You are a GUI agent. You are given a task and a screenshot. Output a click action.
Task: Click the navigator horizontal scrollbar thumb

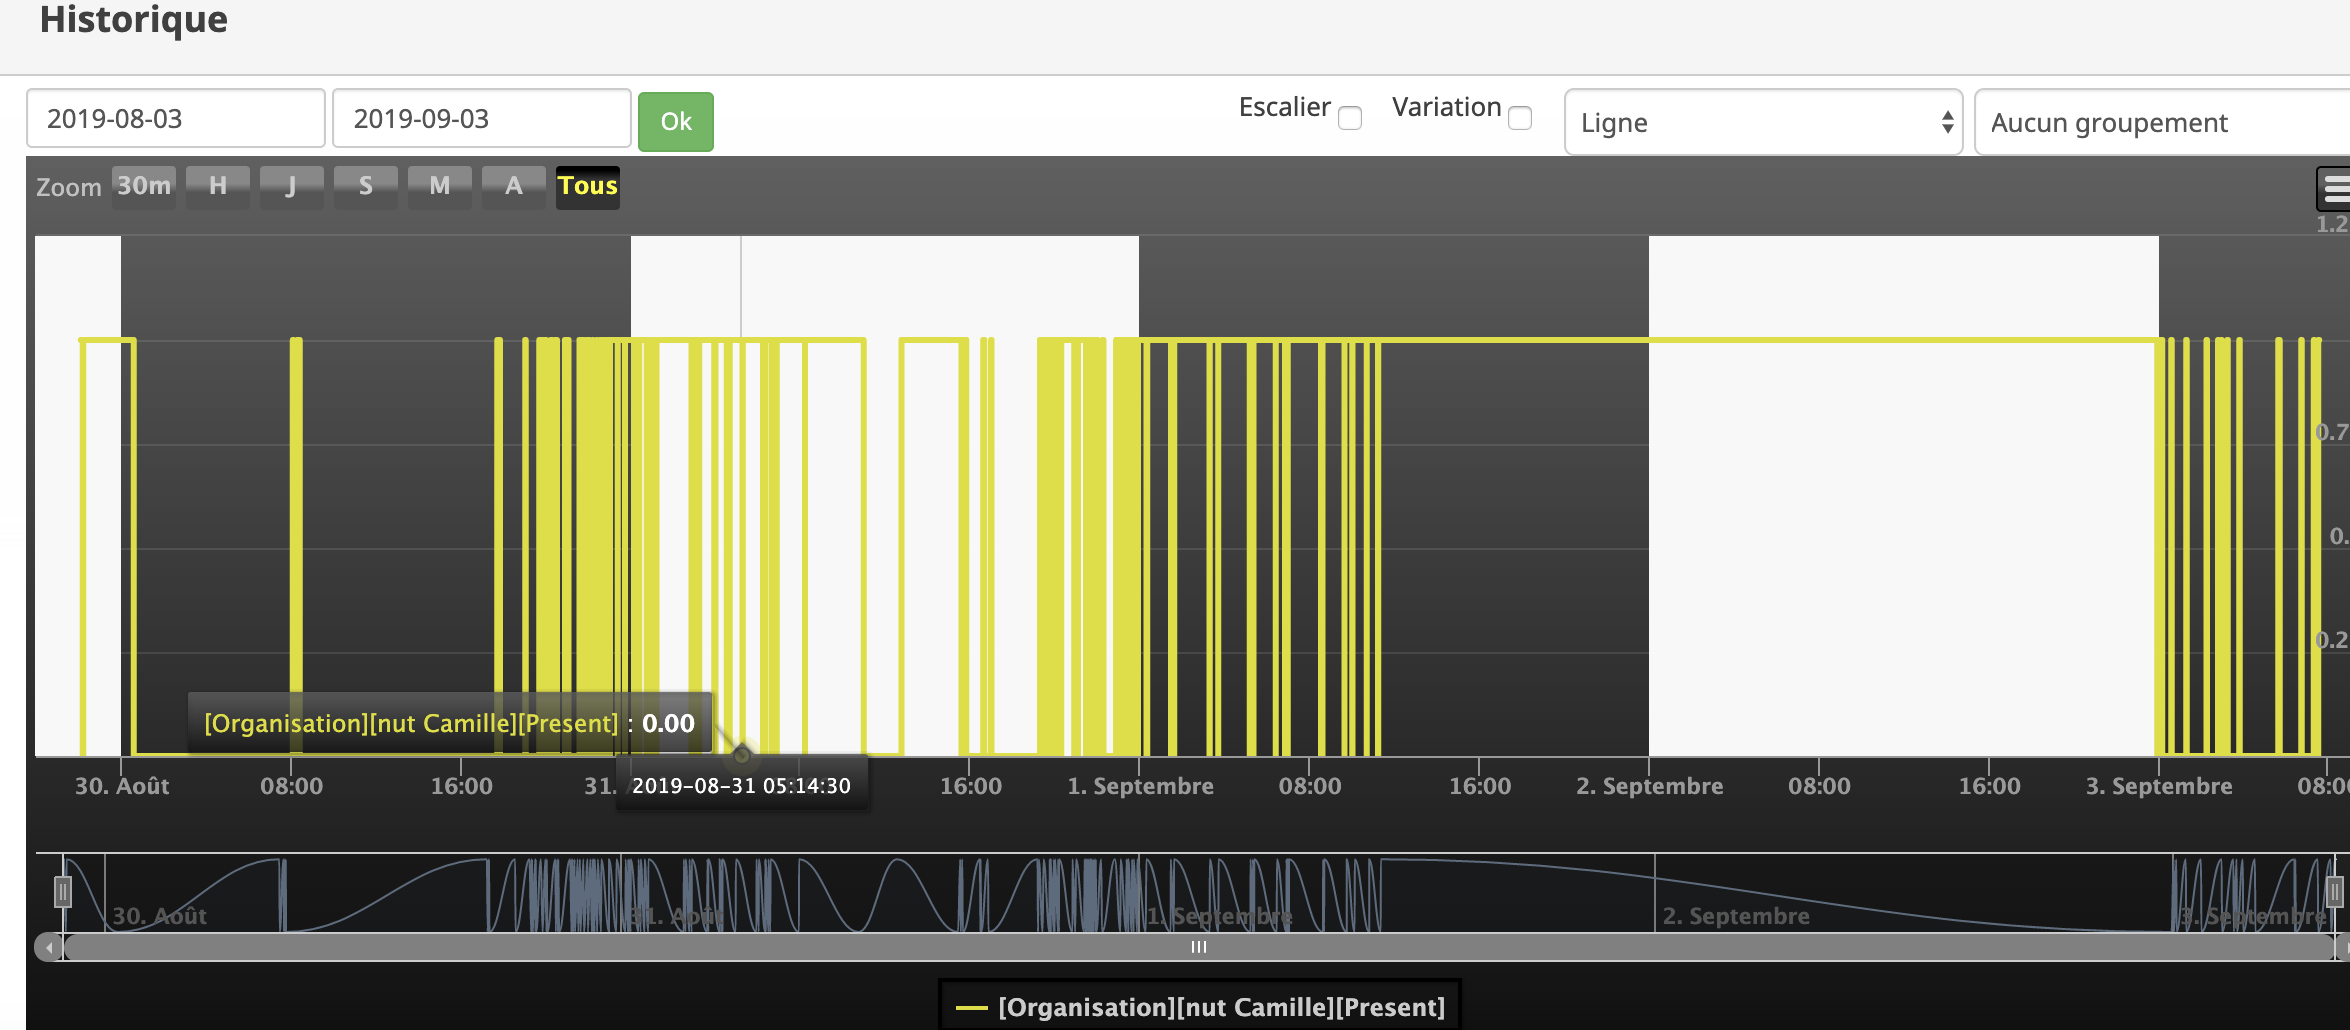1198,947
